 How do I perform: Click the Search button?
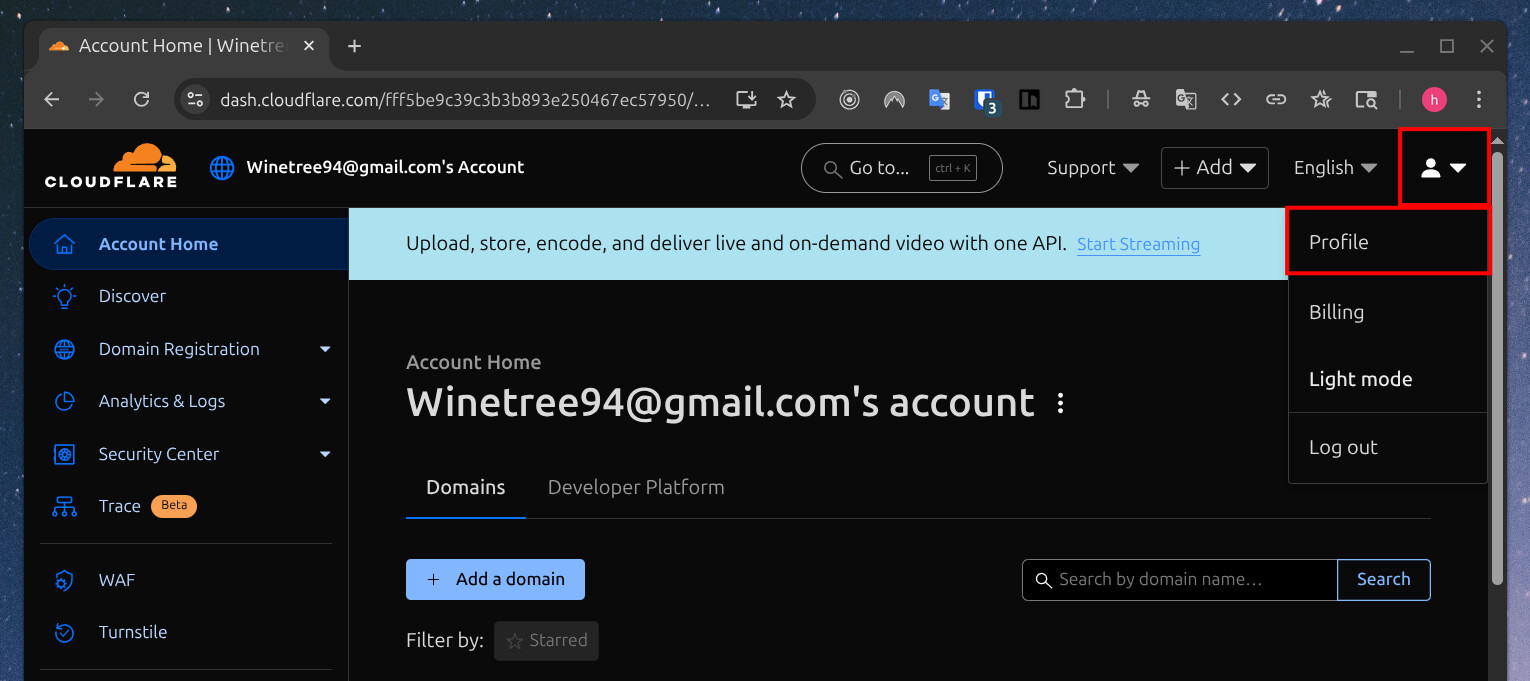(1384, 579)
